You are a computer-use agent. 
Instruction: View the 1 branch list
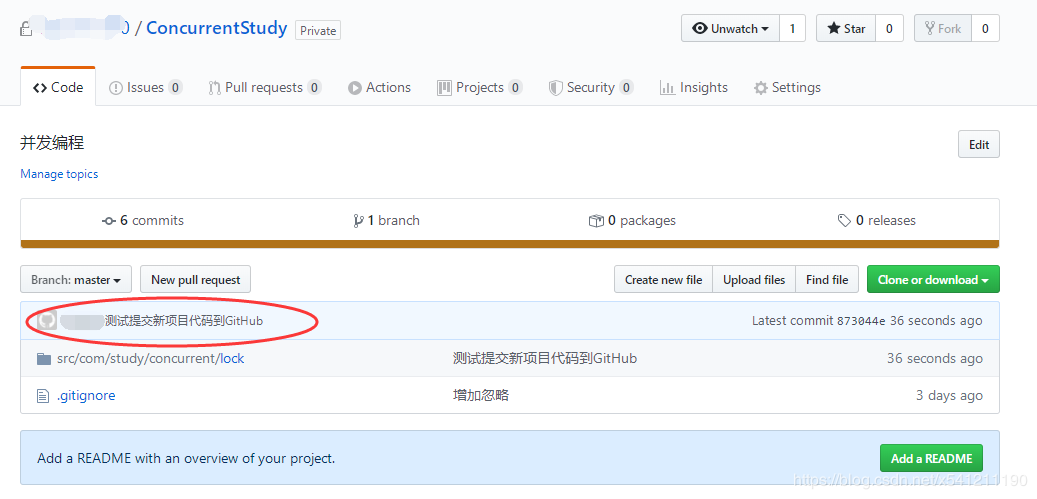pyautogui.click(x=387, y=220)
